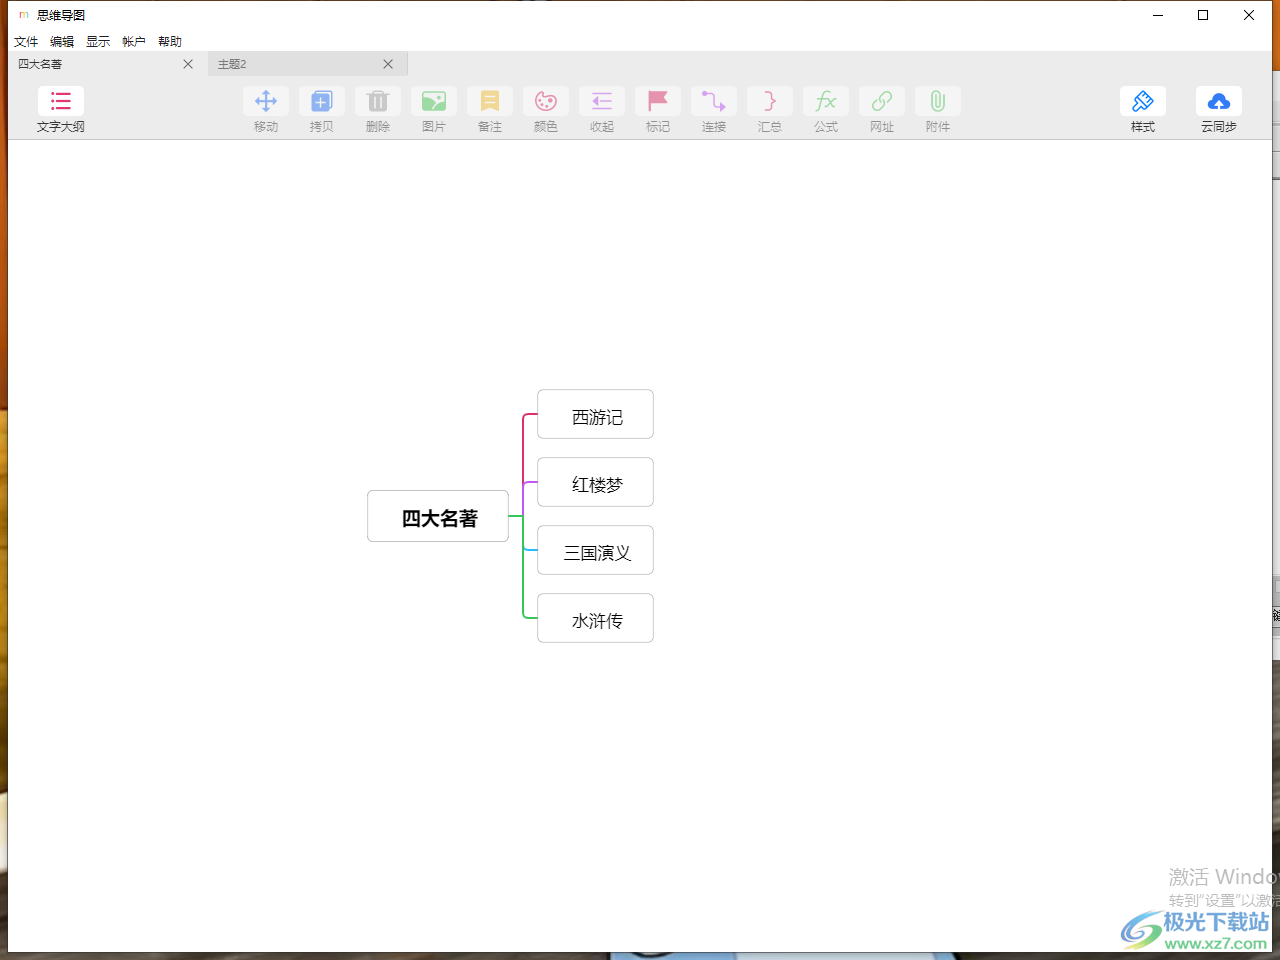This screenshot has height=960, width=1280.
Task: Maximize the 思维导图 window
Action: [1203, 15]
